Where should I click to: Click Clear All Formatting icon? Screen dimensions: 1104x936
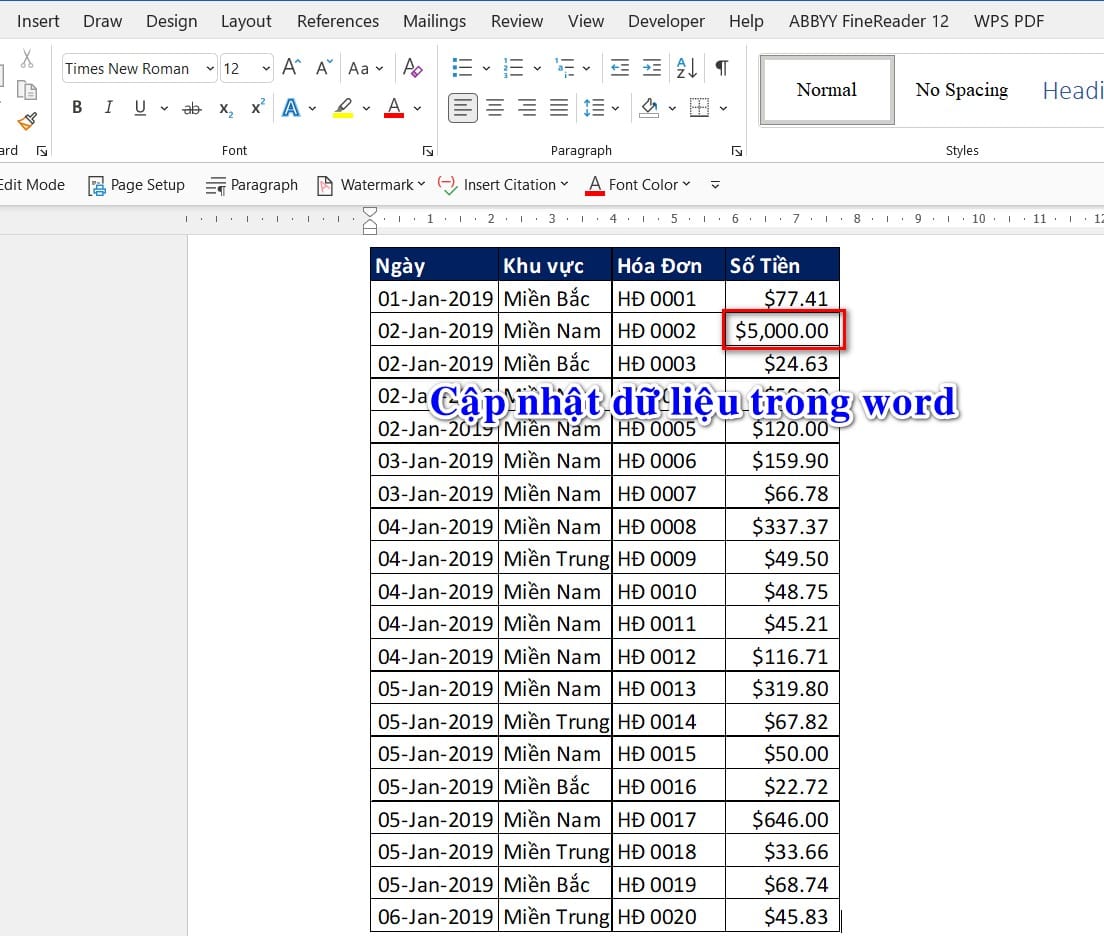point(412,68)
